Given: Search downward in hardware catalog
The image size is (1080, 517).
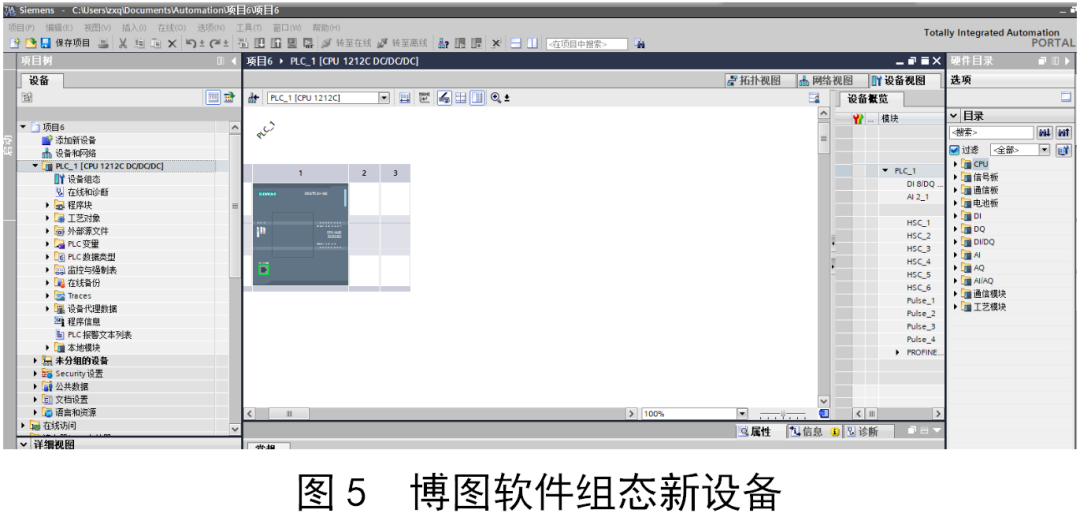Looking at the screenshot, I should [x=1045, y=132].
